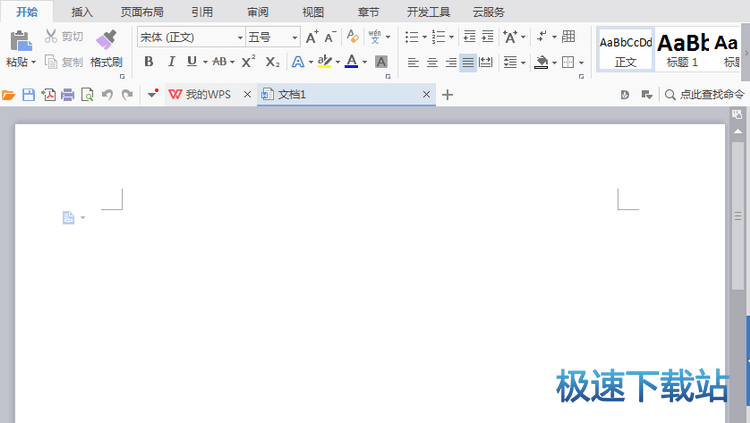Expand numbered list dropdown arrow
Viewport: 750px width, 423px height.
(451, 37)
